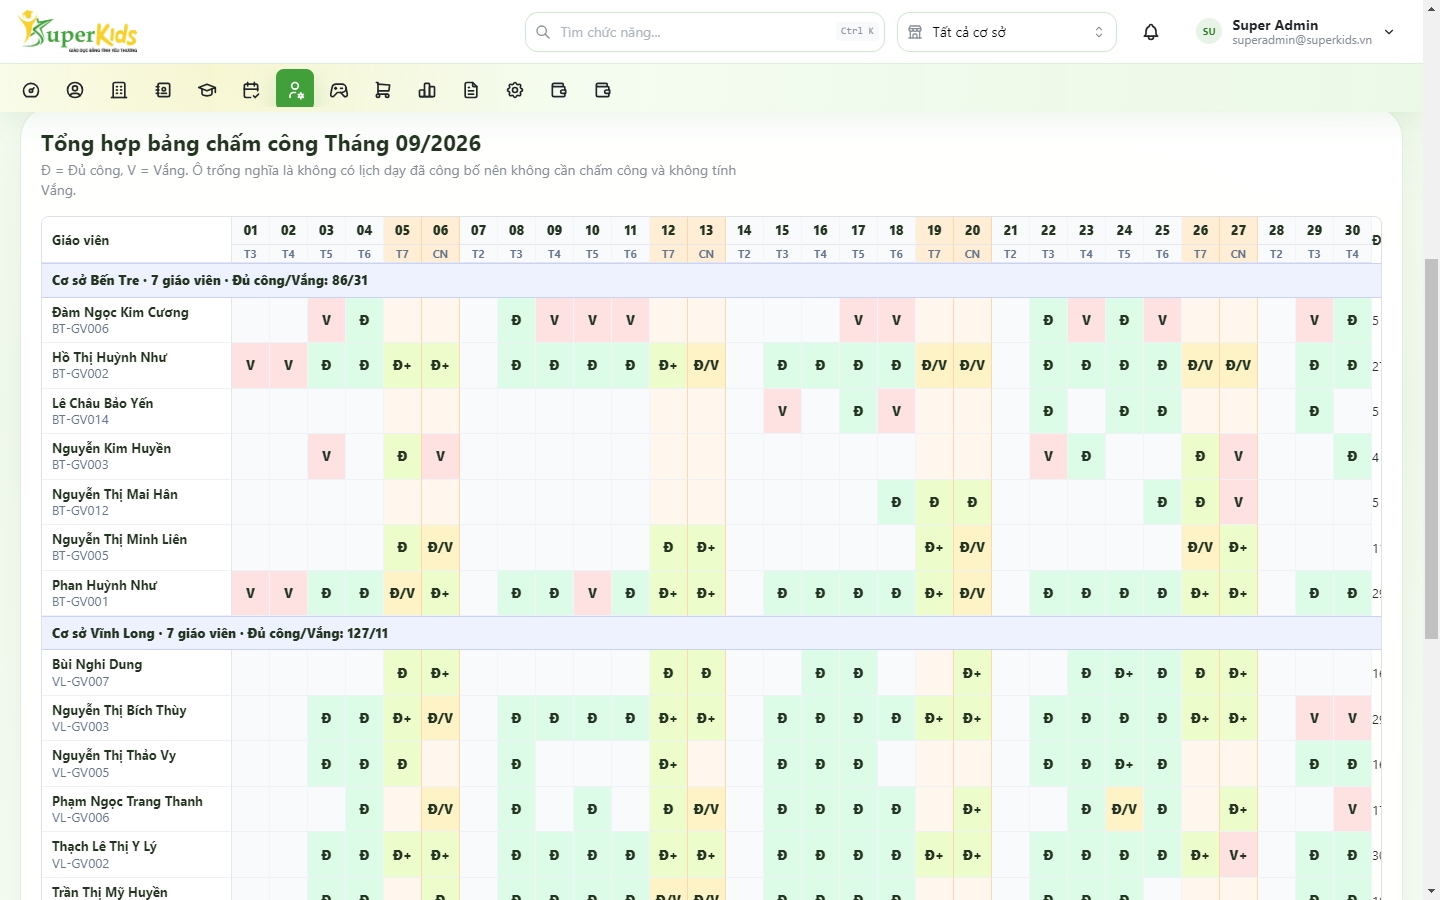Open the notifications bell
1440x900 pixels.
[1151, 32]
